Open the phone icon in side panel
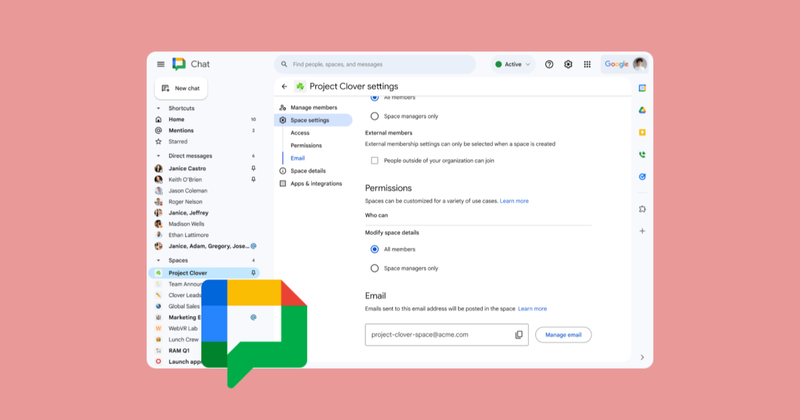Viewport: 800px width, 420px height. 642,155
